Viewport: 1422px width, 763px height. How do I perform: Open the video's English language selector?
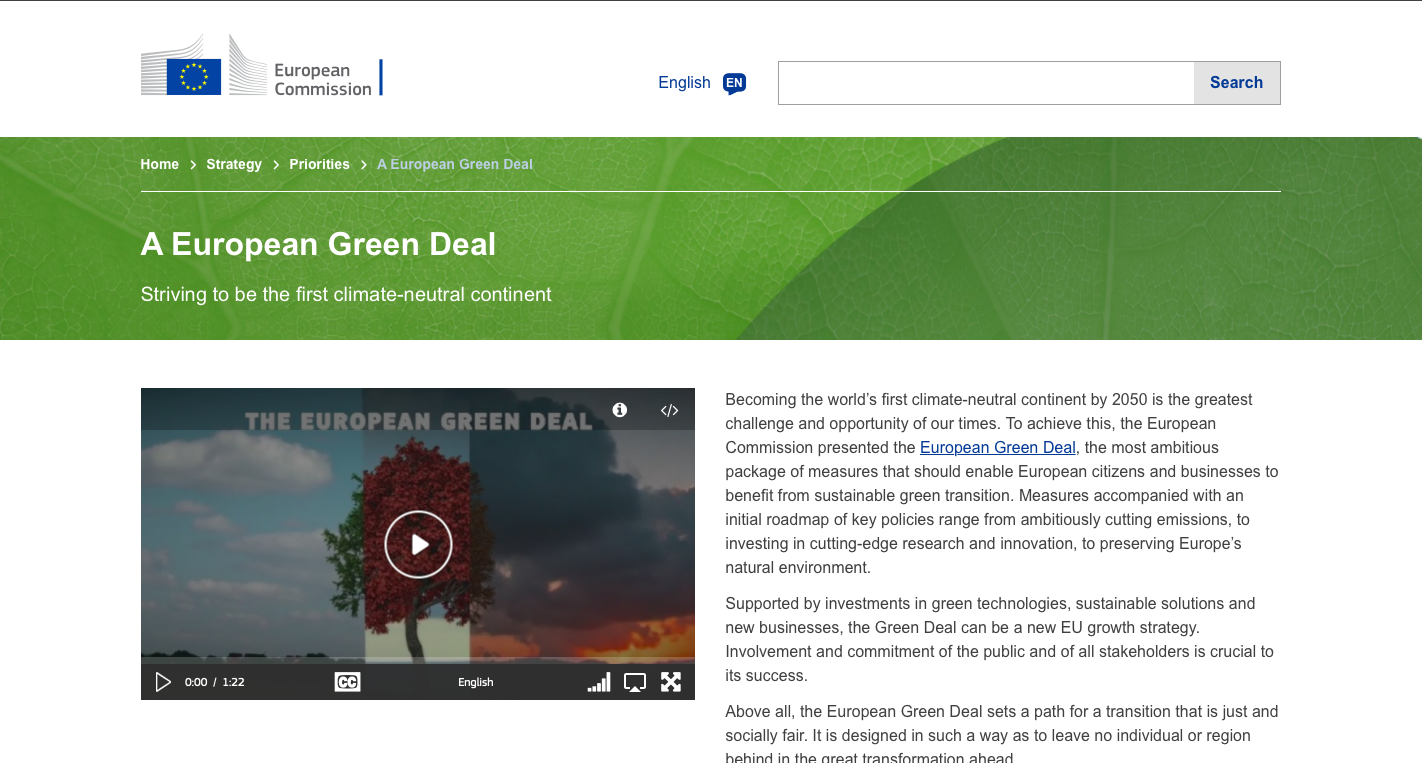pos(476,682)
